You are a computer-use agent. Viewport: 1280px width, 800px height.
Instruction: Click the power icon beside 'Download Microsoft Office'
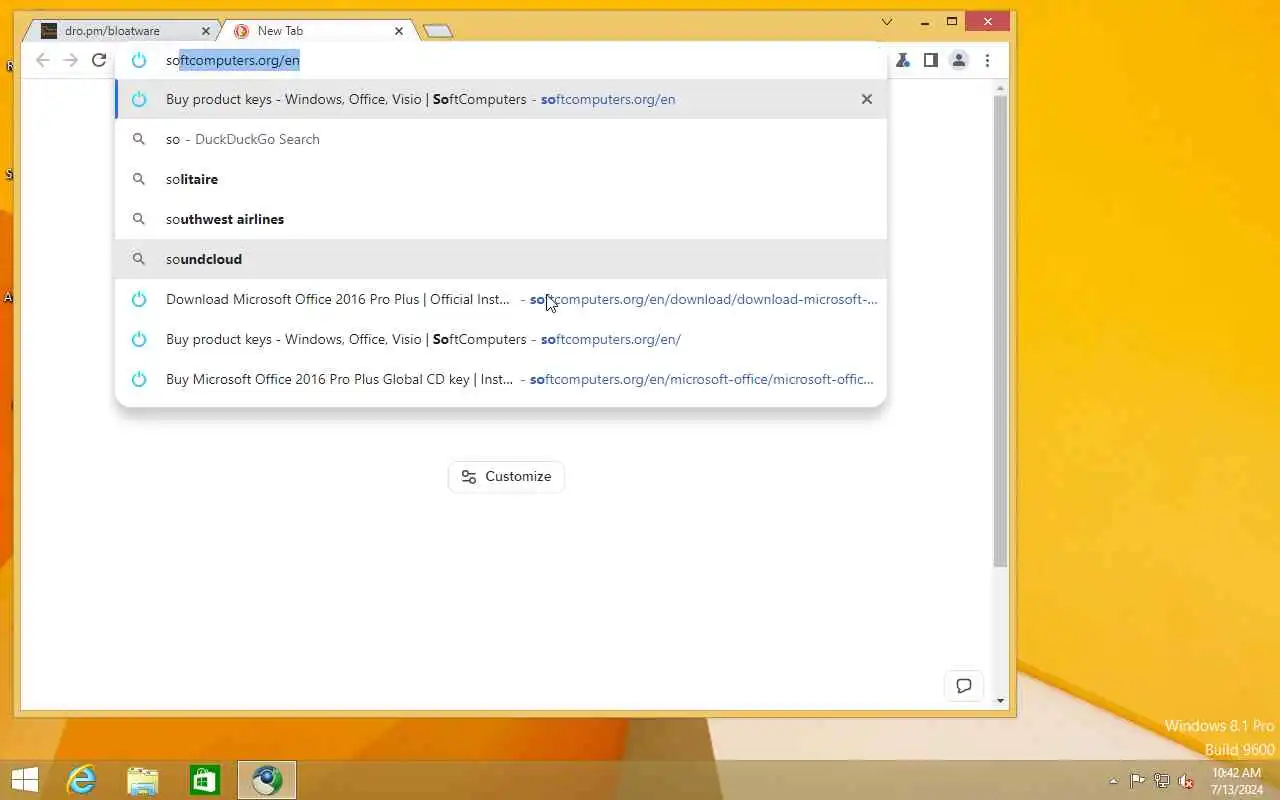pos(139,299)
